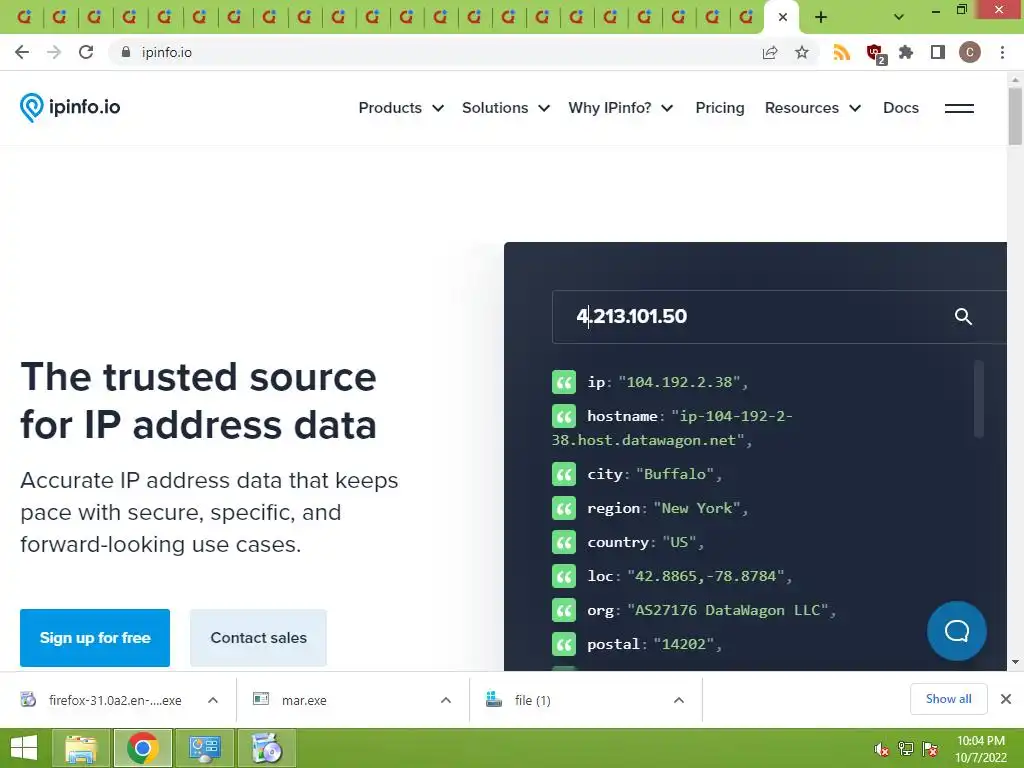Open the Extensions puzzle icon
The image size is (1024, 768).
pos(906,52)
